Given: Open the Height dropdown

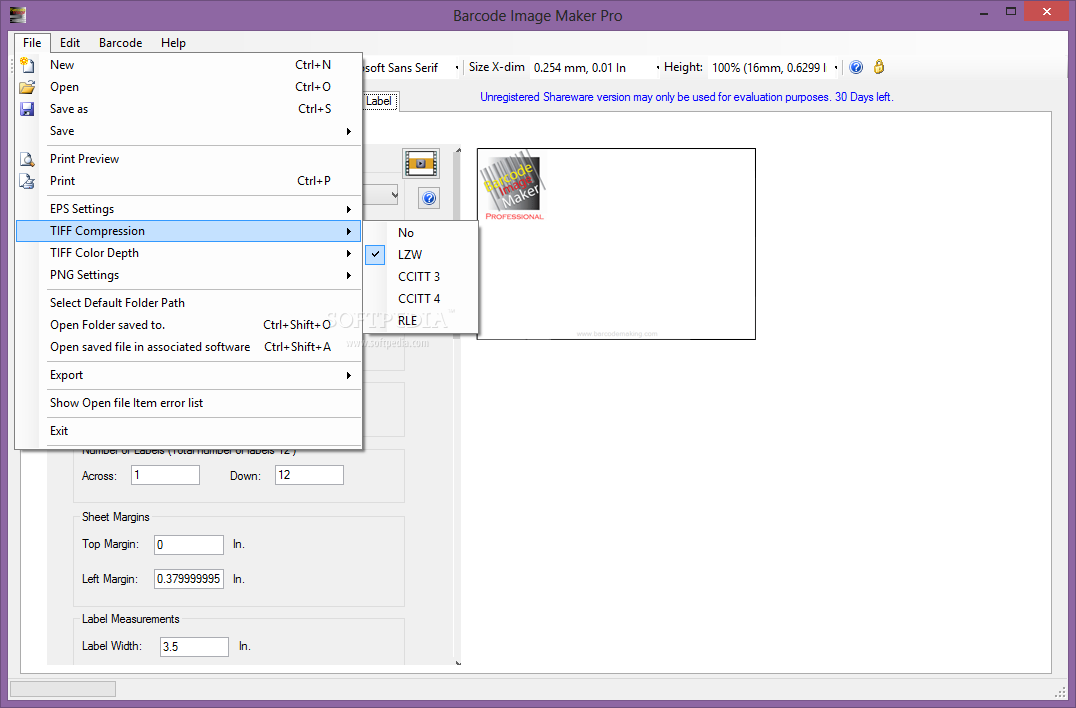Looking at the screenshot, I should [835, 68].
